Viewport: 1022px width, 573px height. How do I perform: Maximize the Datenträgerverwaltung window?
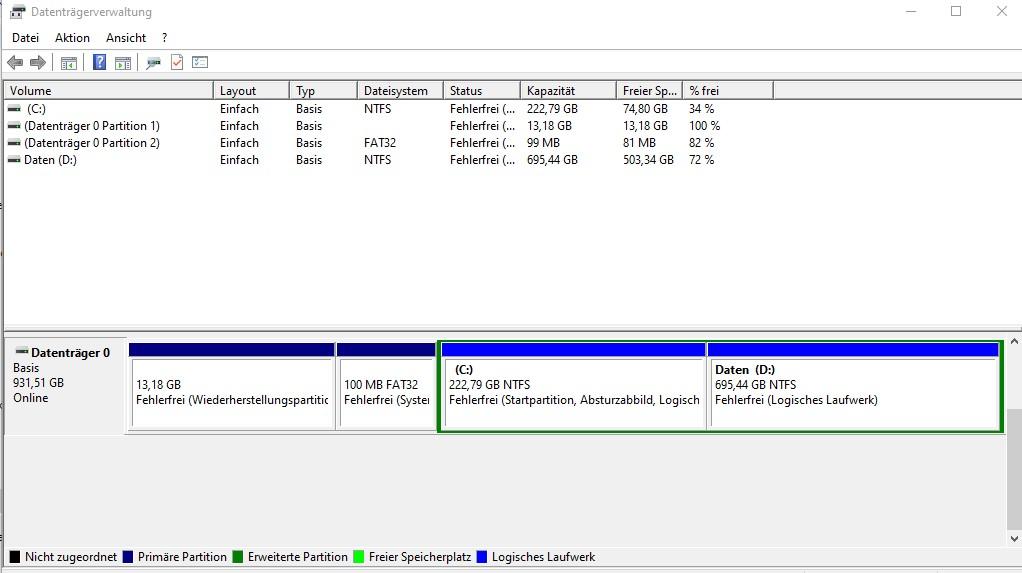click(956, 11)
